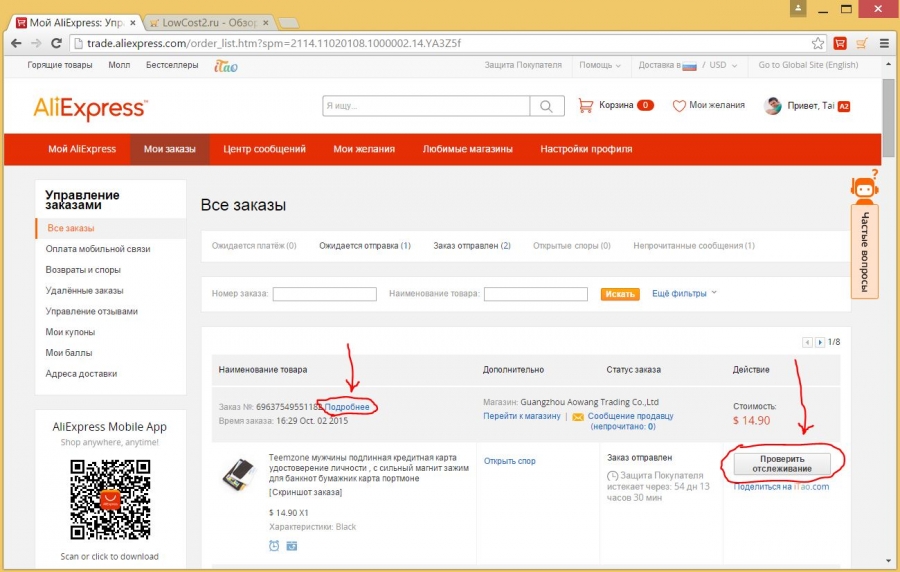Bookmark the page with the star icon
Image resolution: width=900 pixels, height=572 pixels.
818,43
